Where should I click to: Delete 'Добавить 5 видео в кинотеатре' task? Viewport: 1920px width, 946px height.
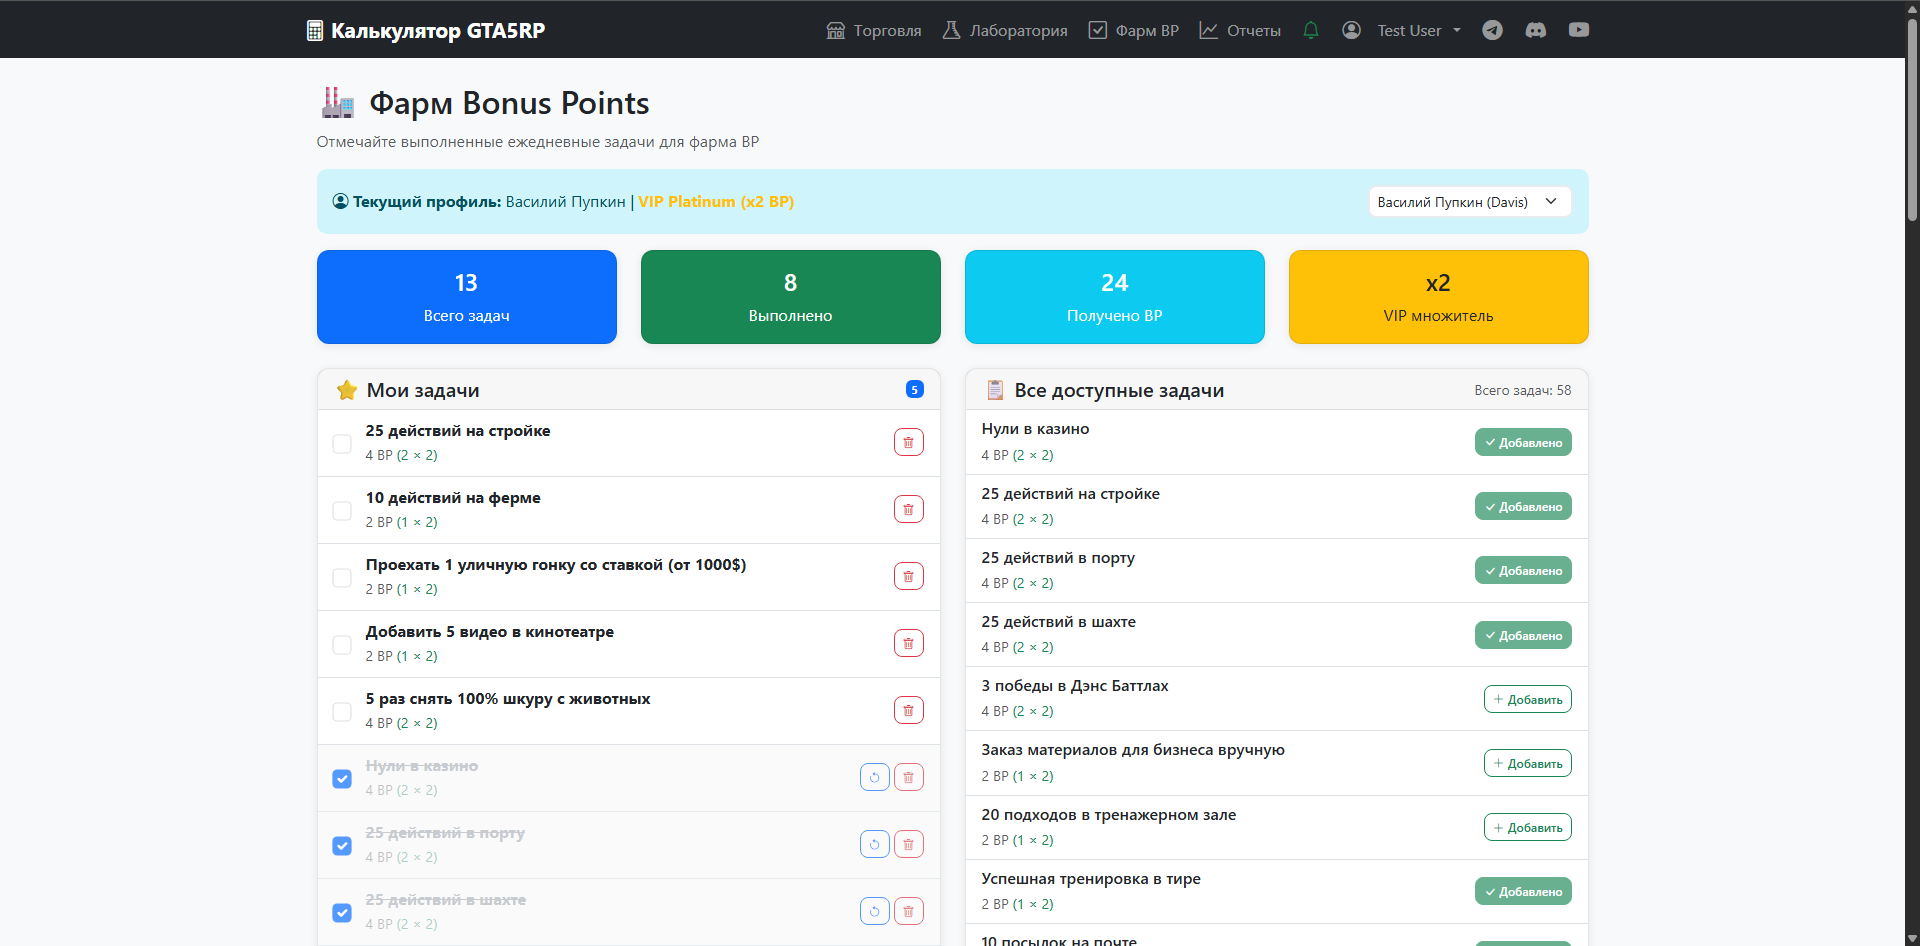point(908,643)
